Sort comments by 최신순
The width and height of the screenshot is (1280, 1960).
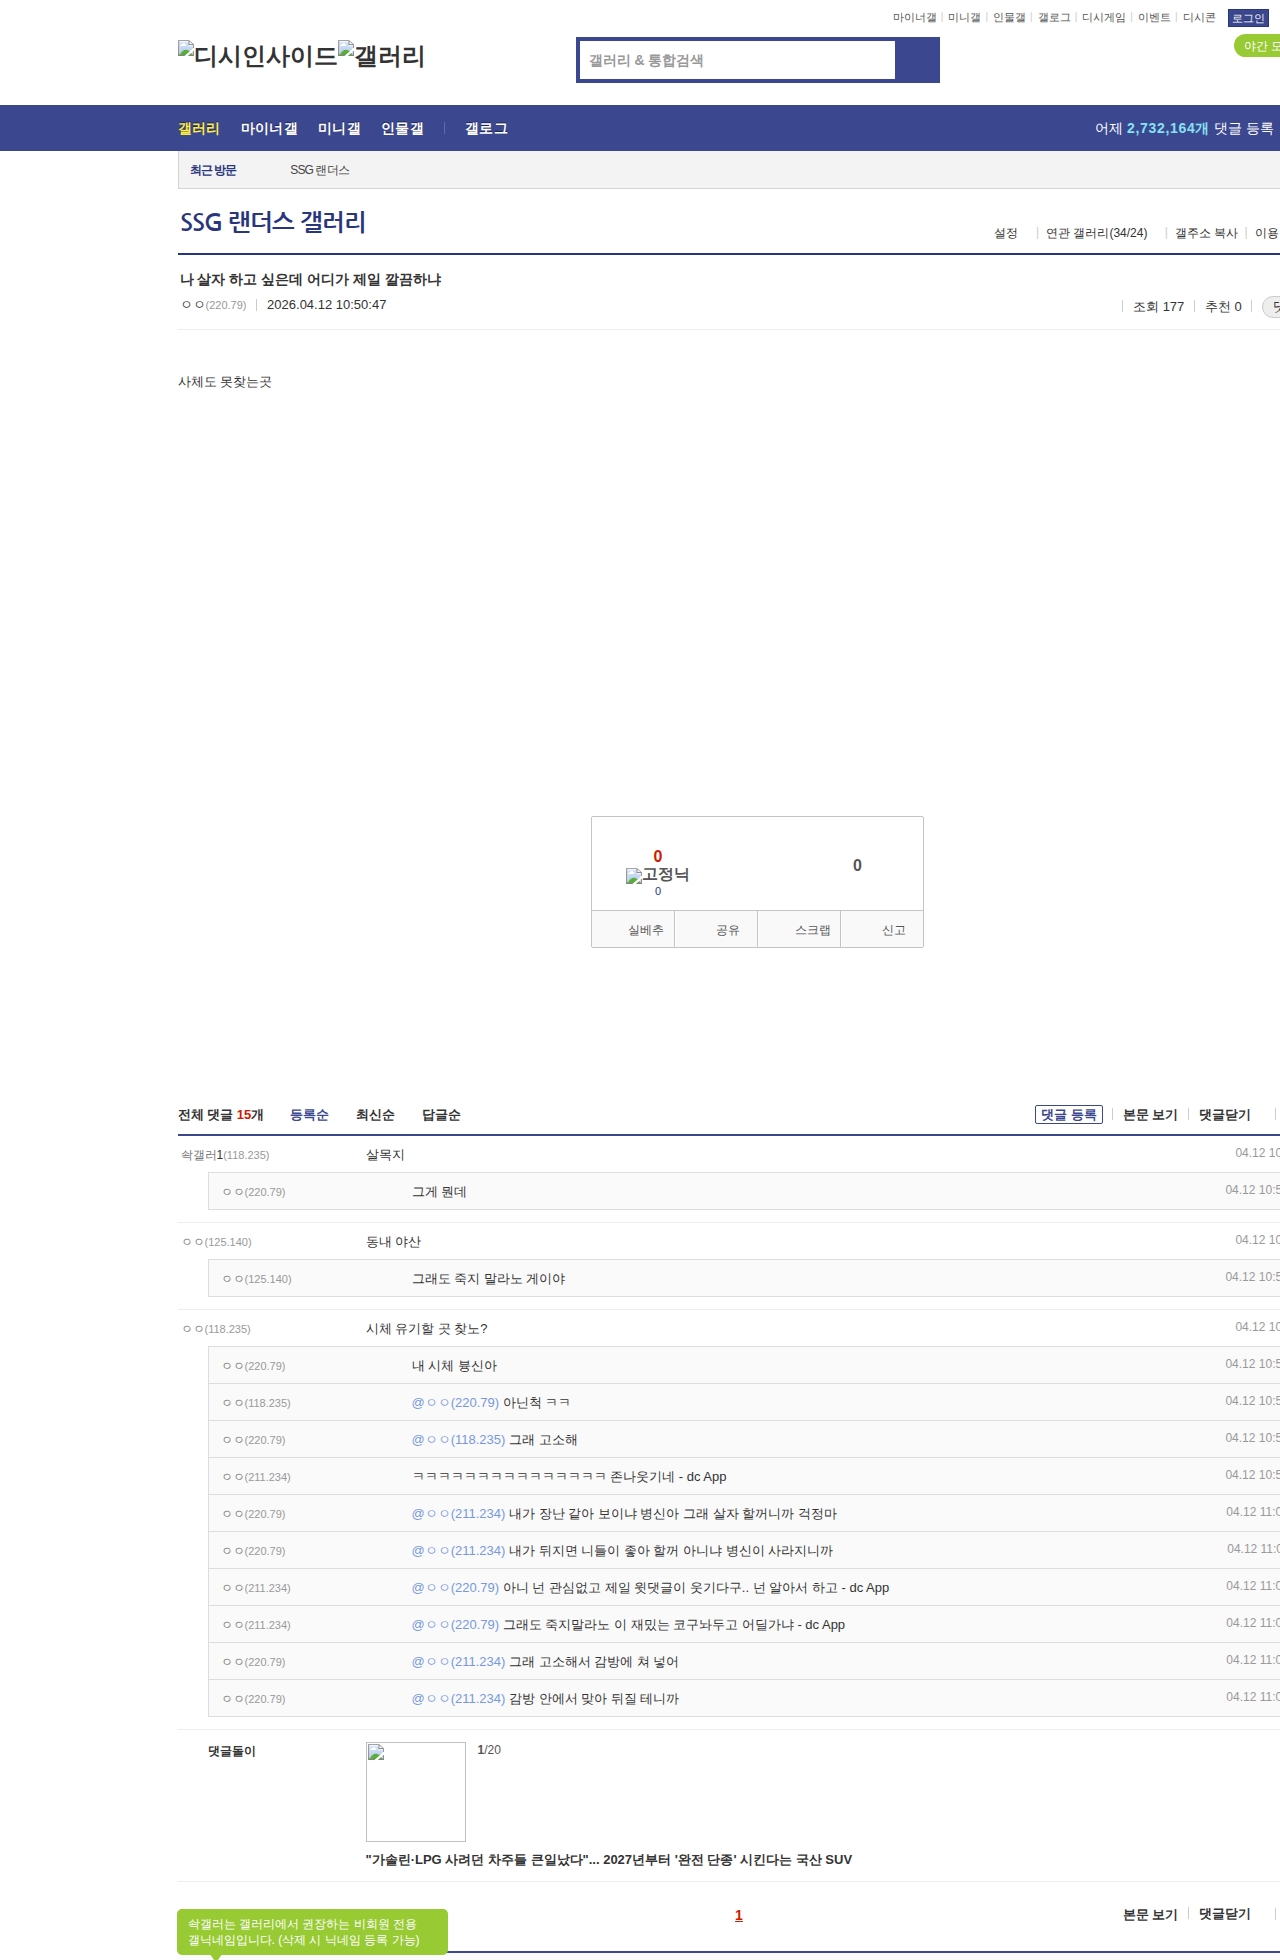pyautogui.click(x=375, y=1115)
